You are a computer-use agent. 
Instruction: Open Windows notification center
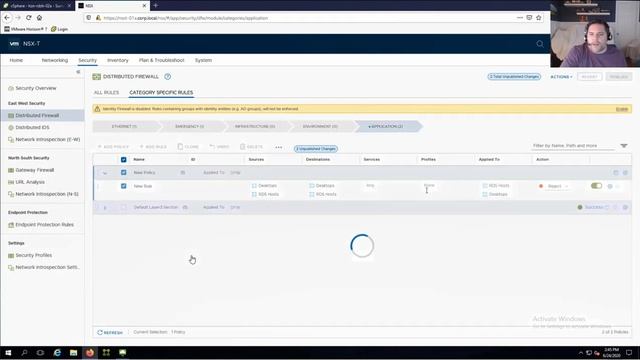pyautogui.click(x=629, y=353)
